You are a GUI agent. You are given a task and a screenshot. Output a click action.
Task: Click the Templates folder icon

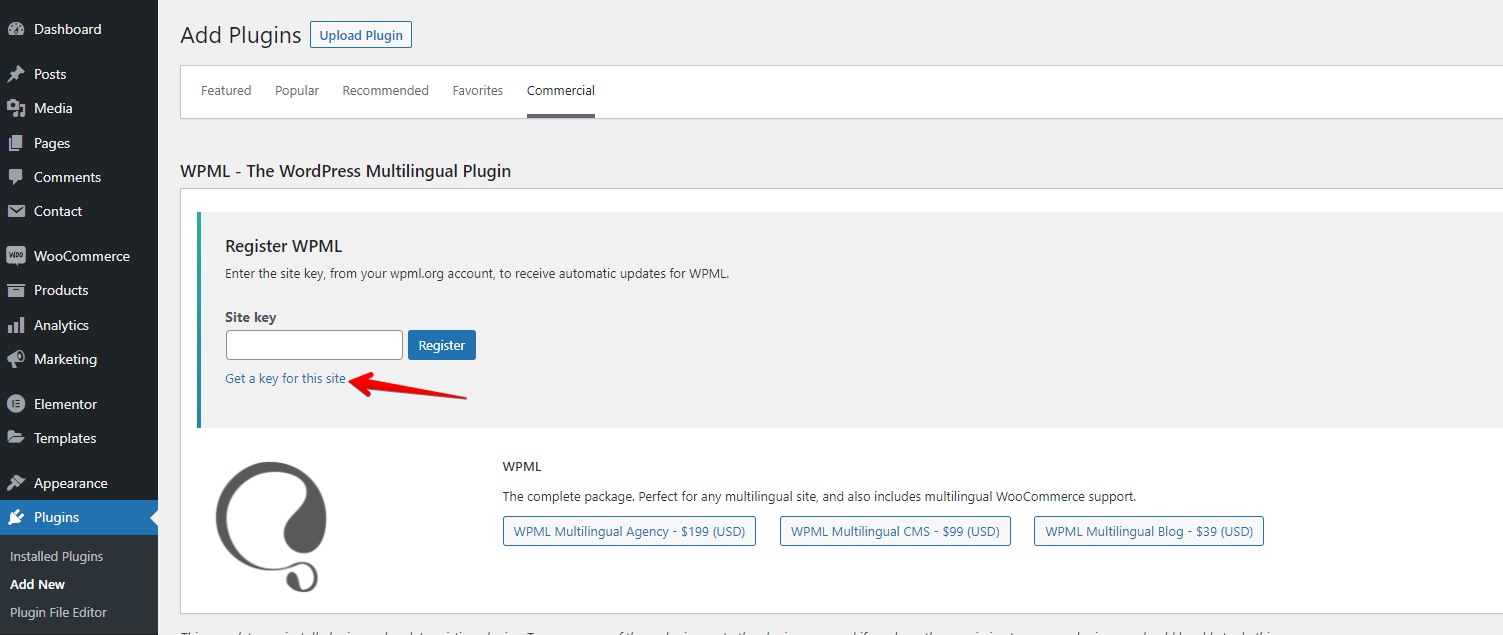pos(16,438)
